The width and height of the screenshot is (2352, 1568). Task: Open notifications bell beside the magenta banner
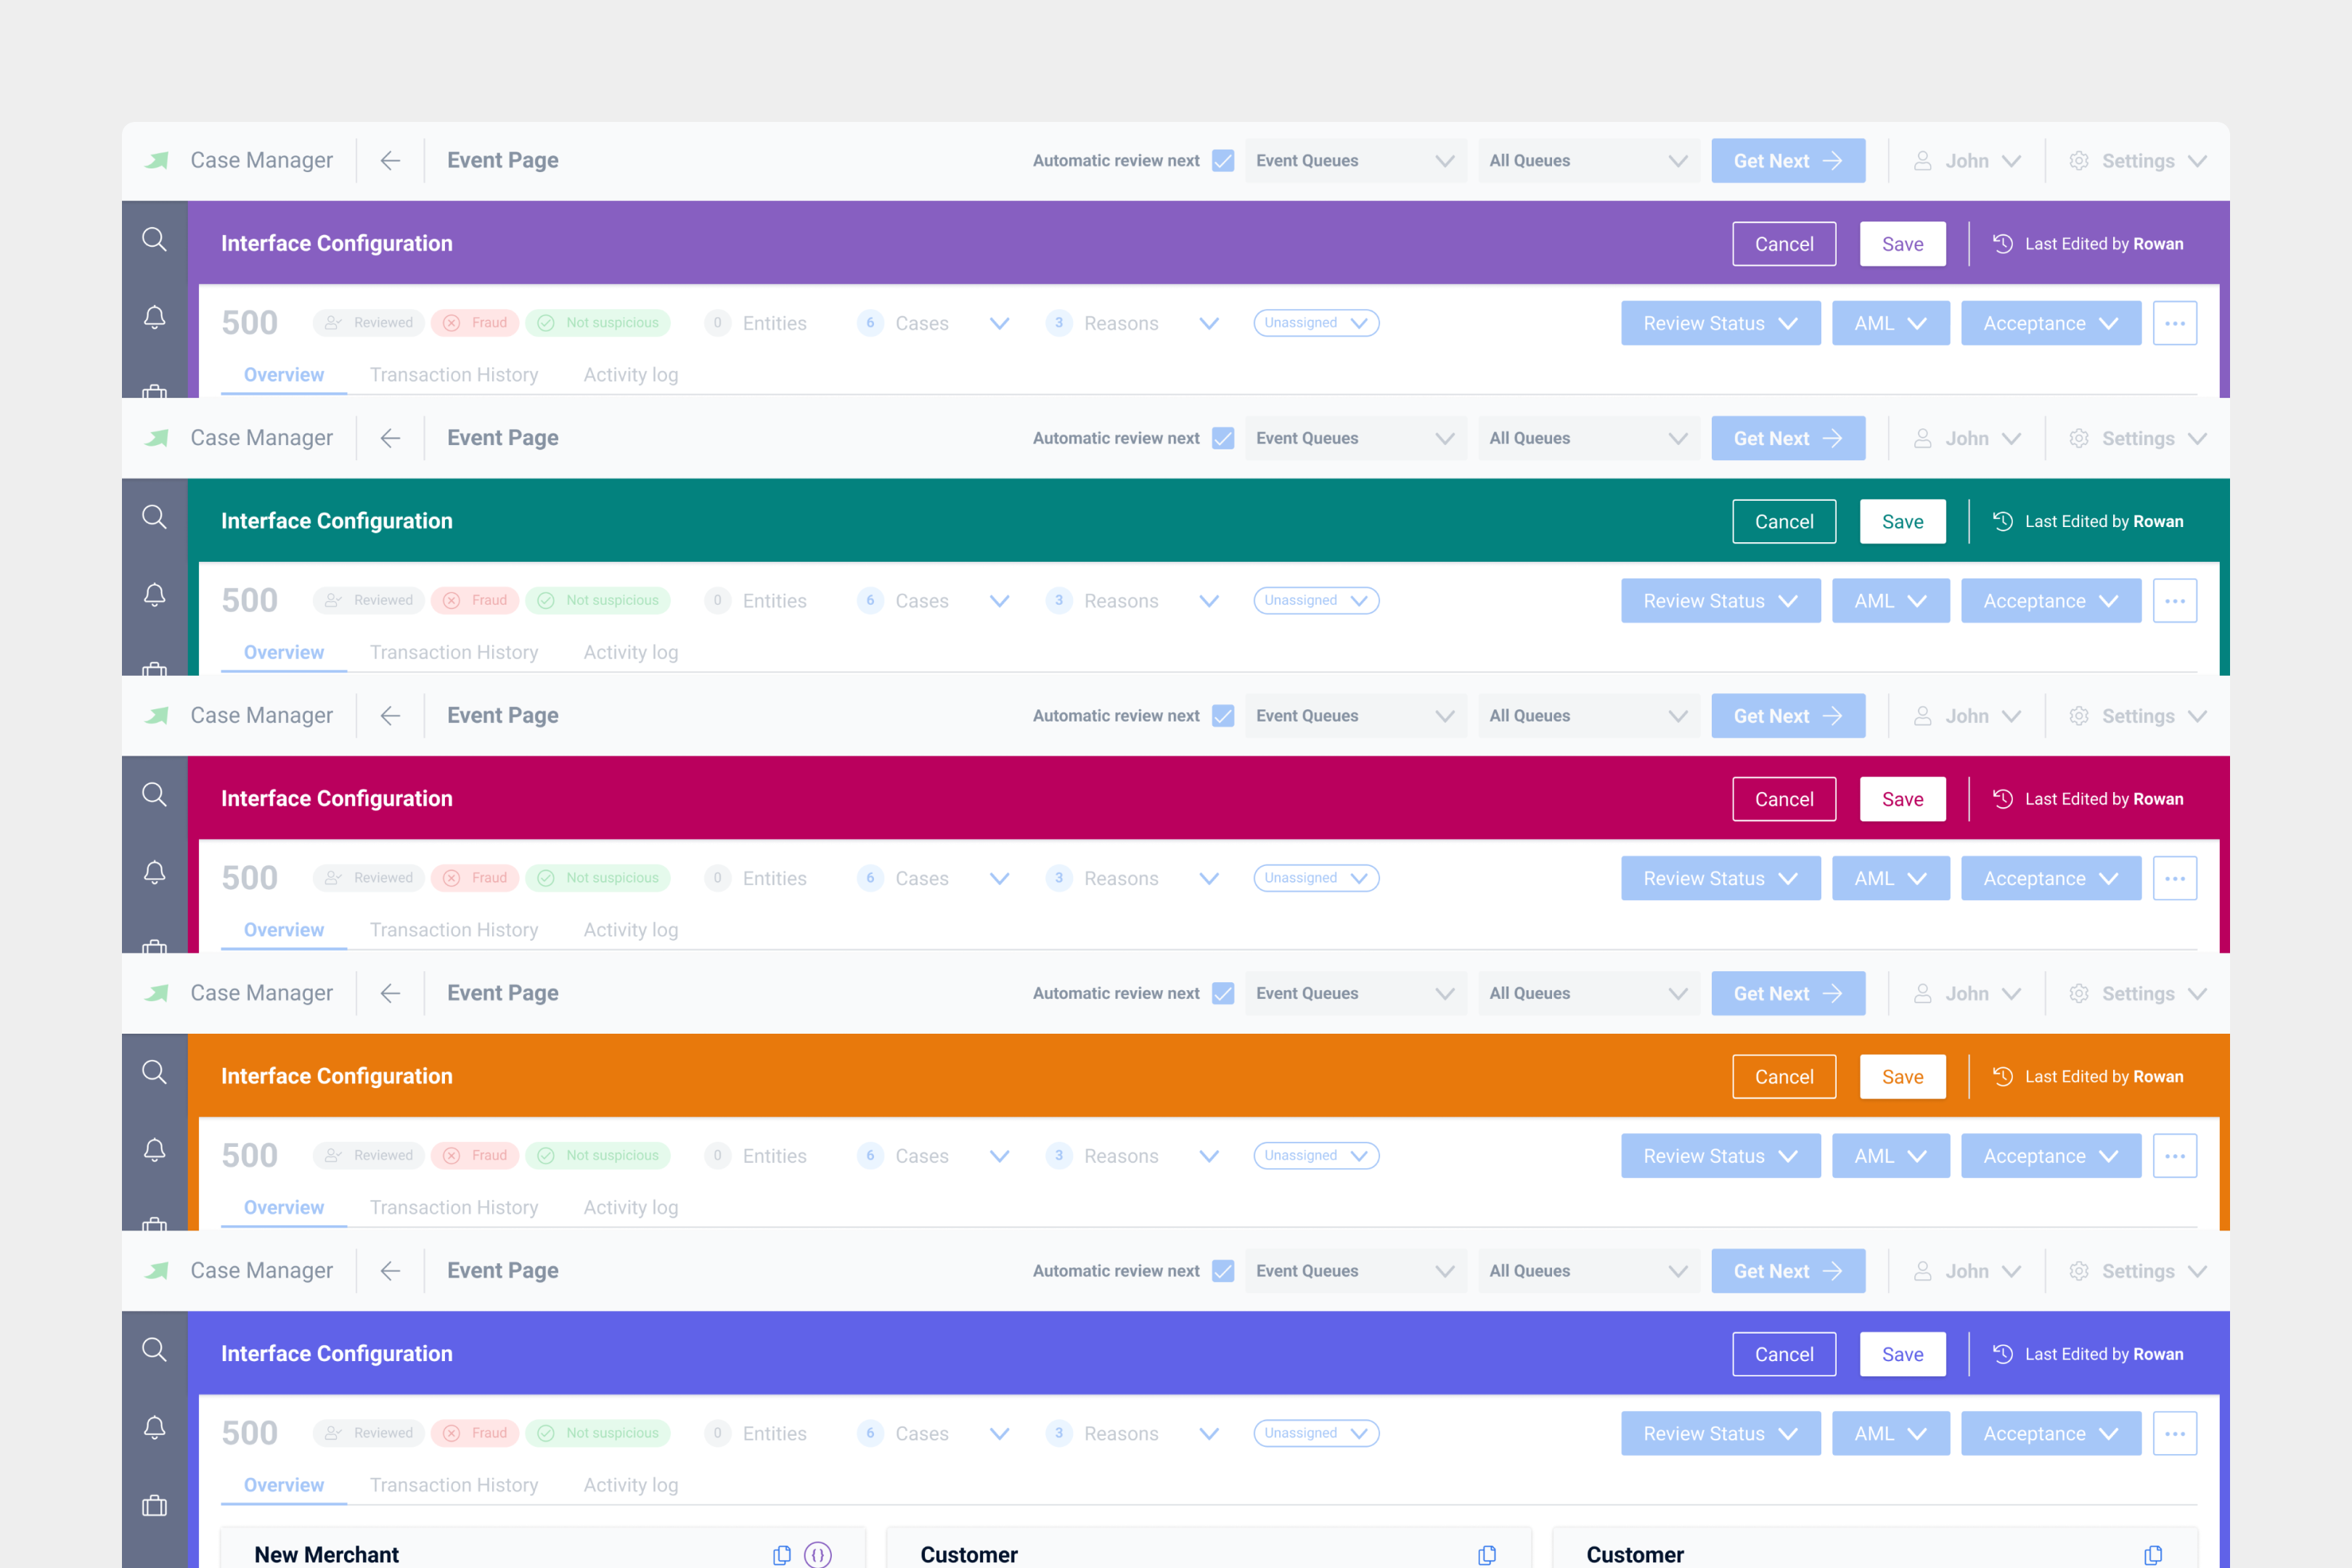pos(154,872)
